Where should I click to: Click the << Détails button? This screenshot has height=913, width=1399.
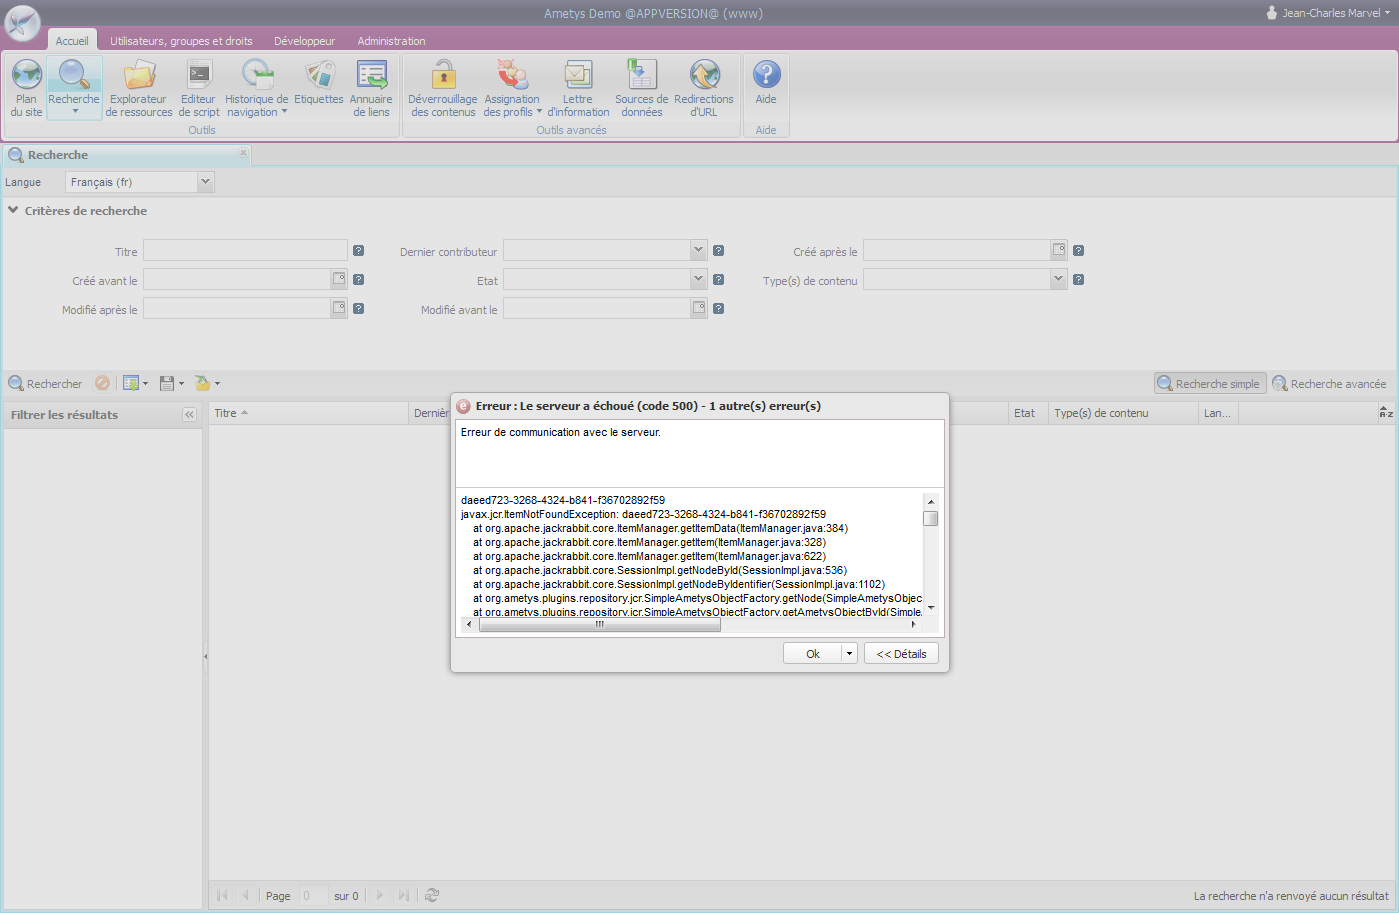[901, 653]
